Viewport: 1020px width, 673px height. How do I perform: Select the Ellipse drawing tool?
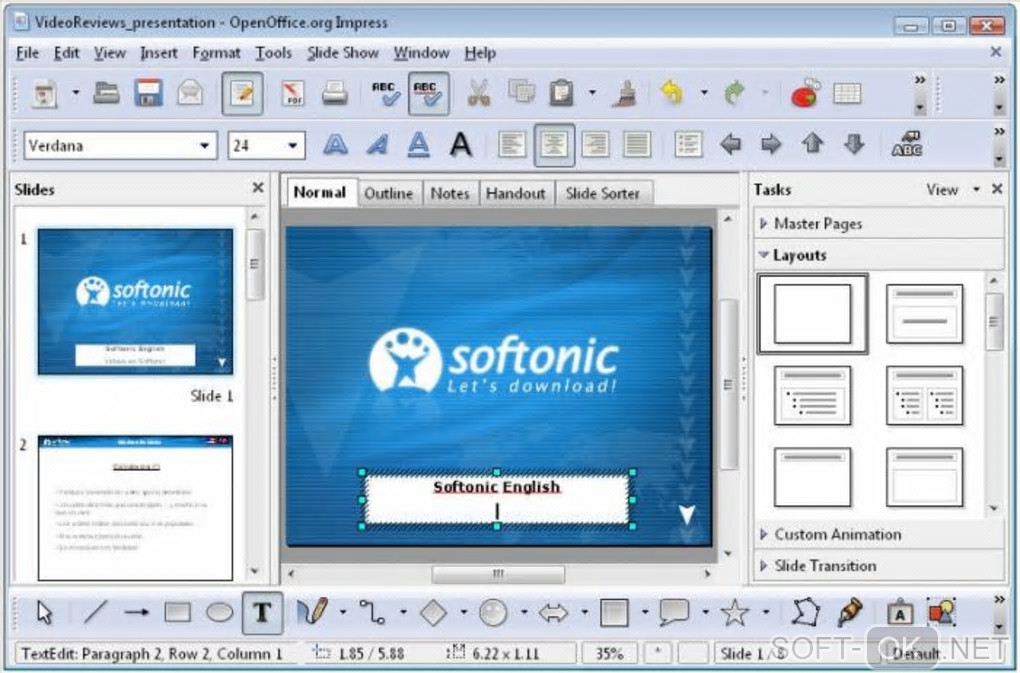coord(219,613)
